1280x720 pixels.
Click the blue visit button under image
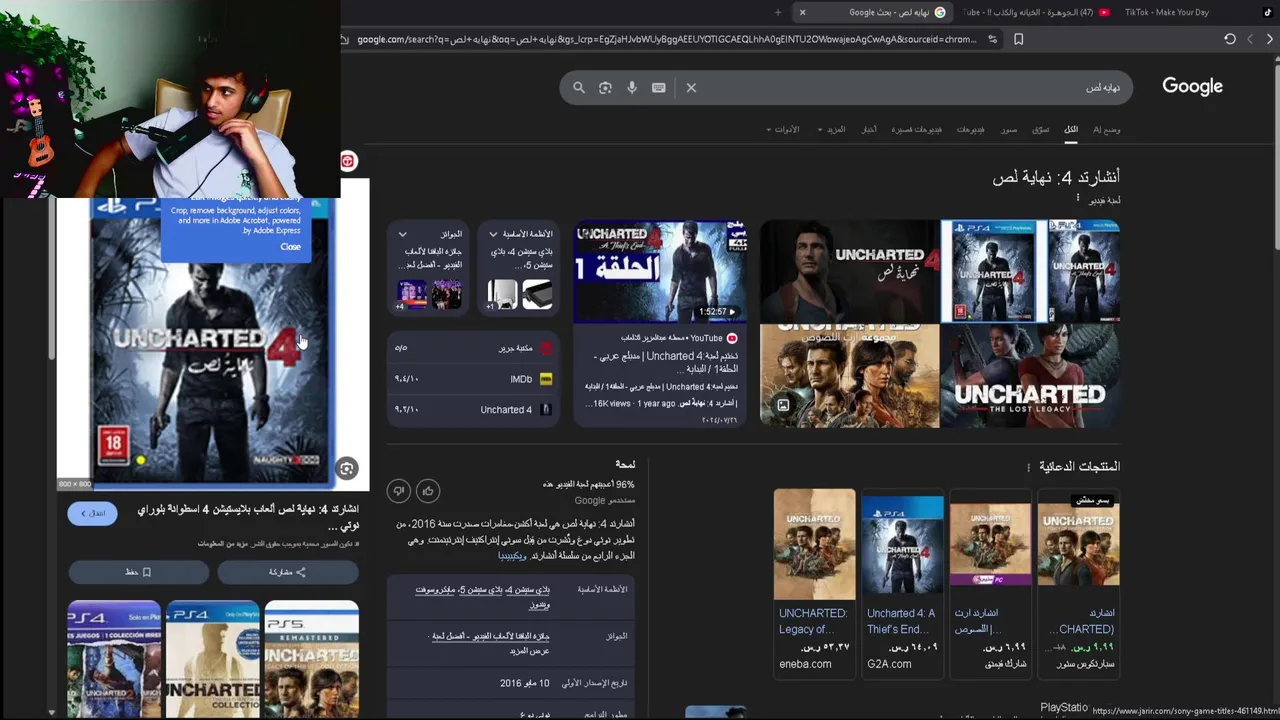pos(93,513)
